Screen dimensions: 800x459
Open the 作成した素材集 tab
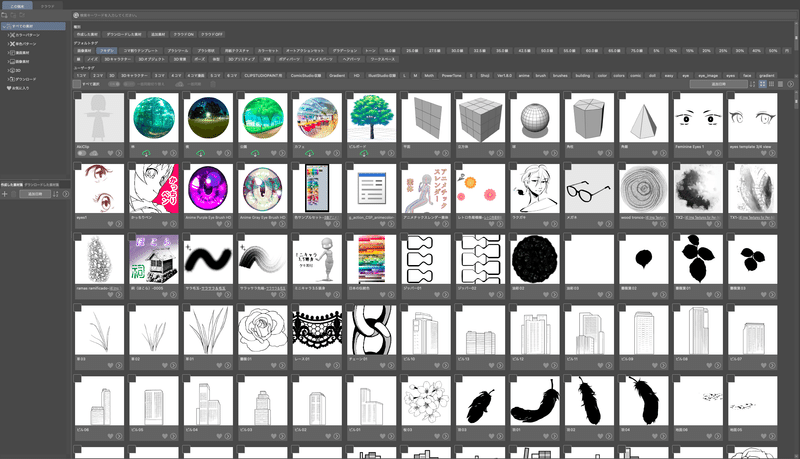click(x=12, y=185)
